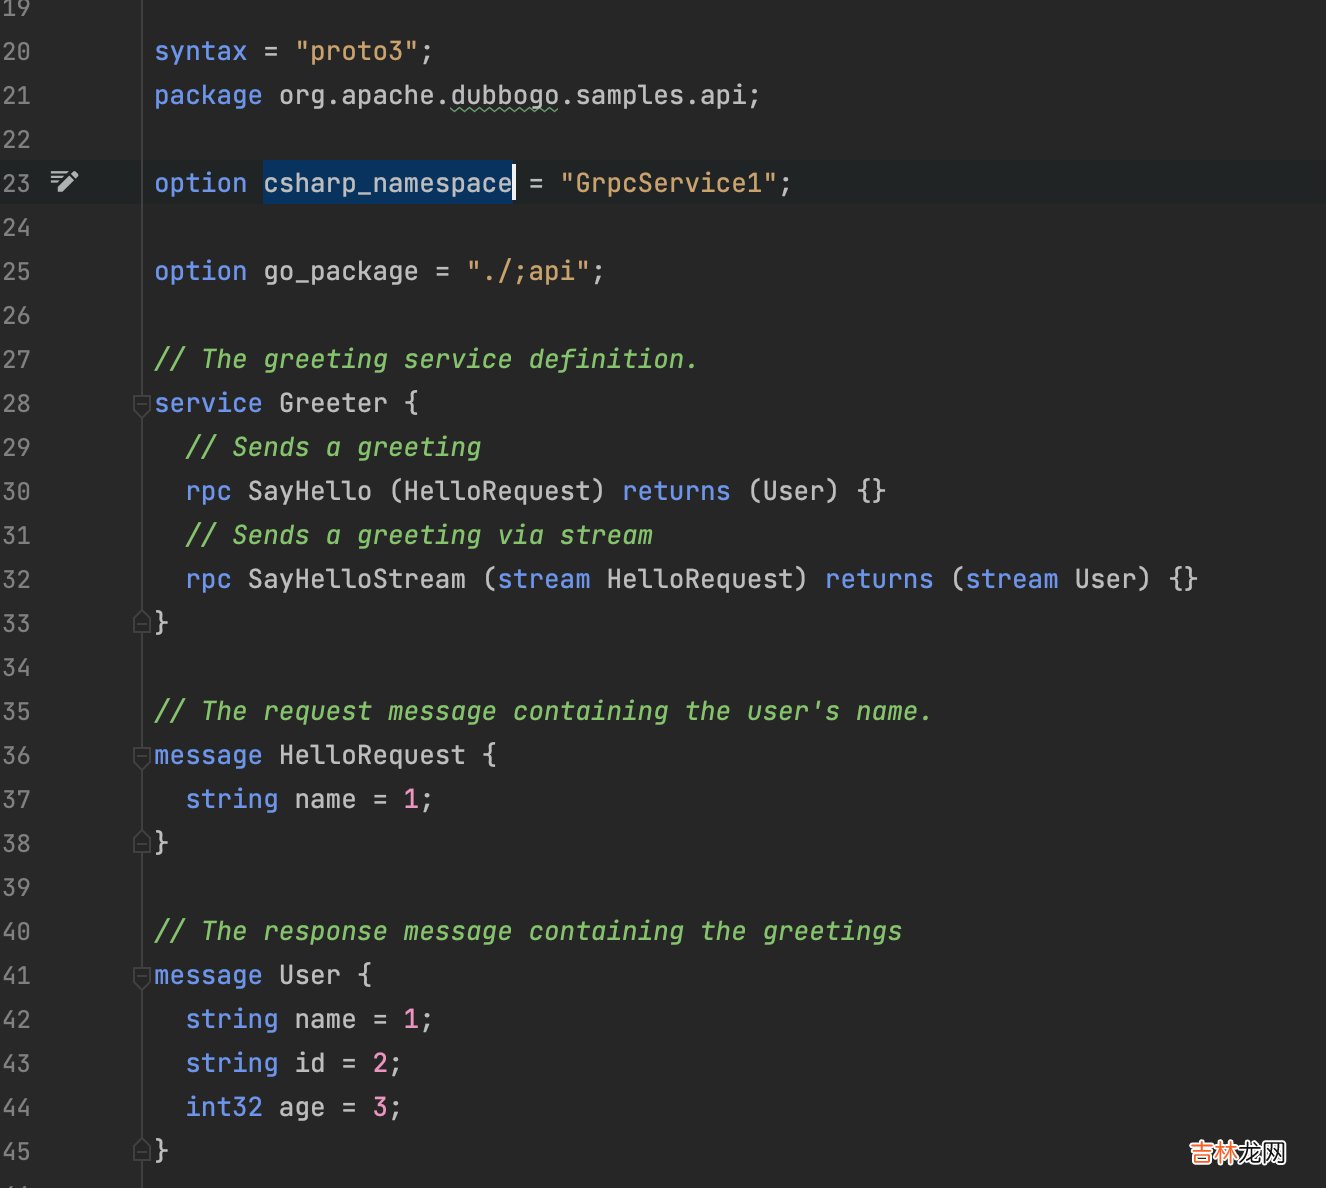Click the fold end marker on line 38
Viewport: 1326px width, 1188px height.
coord(141,842)
